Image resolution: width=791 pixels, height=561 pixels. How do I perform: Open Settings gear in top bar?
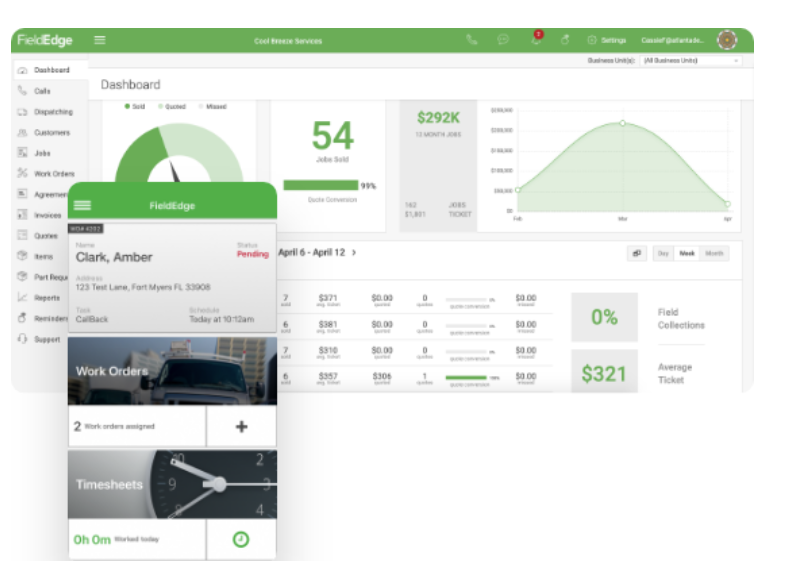click(592, 40)
